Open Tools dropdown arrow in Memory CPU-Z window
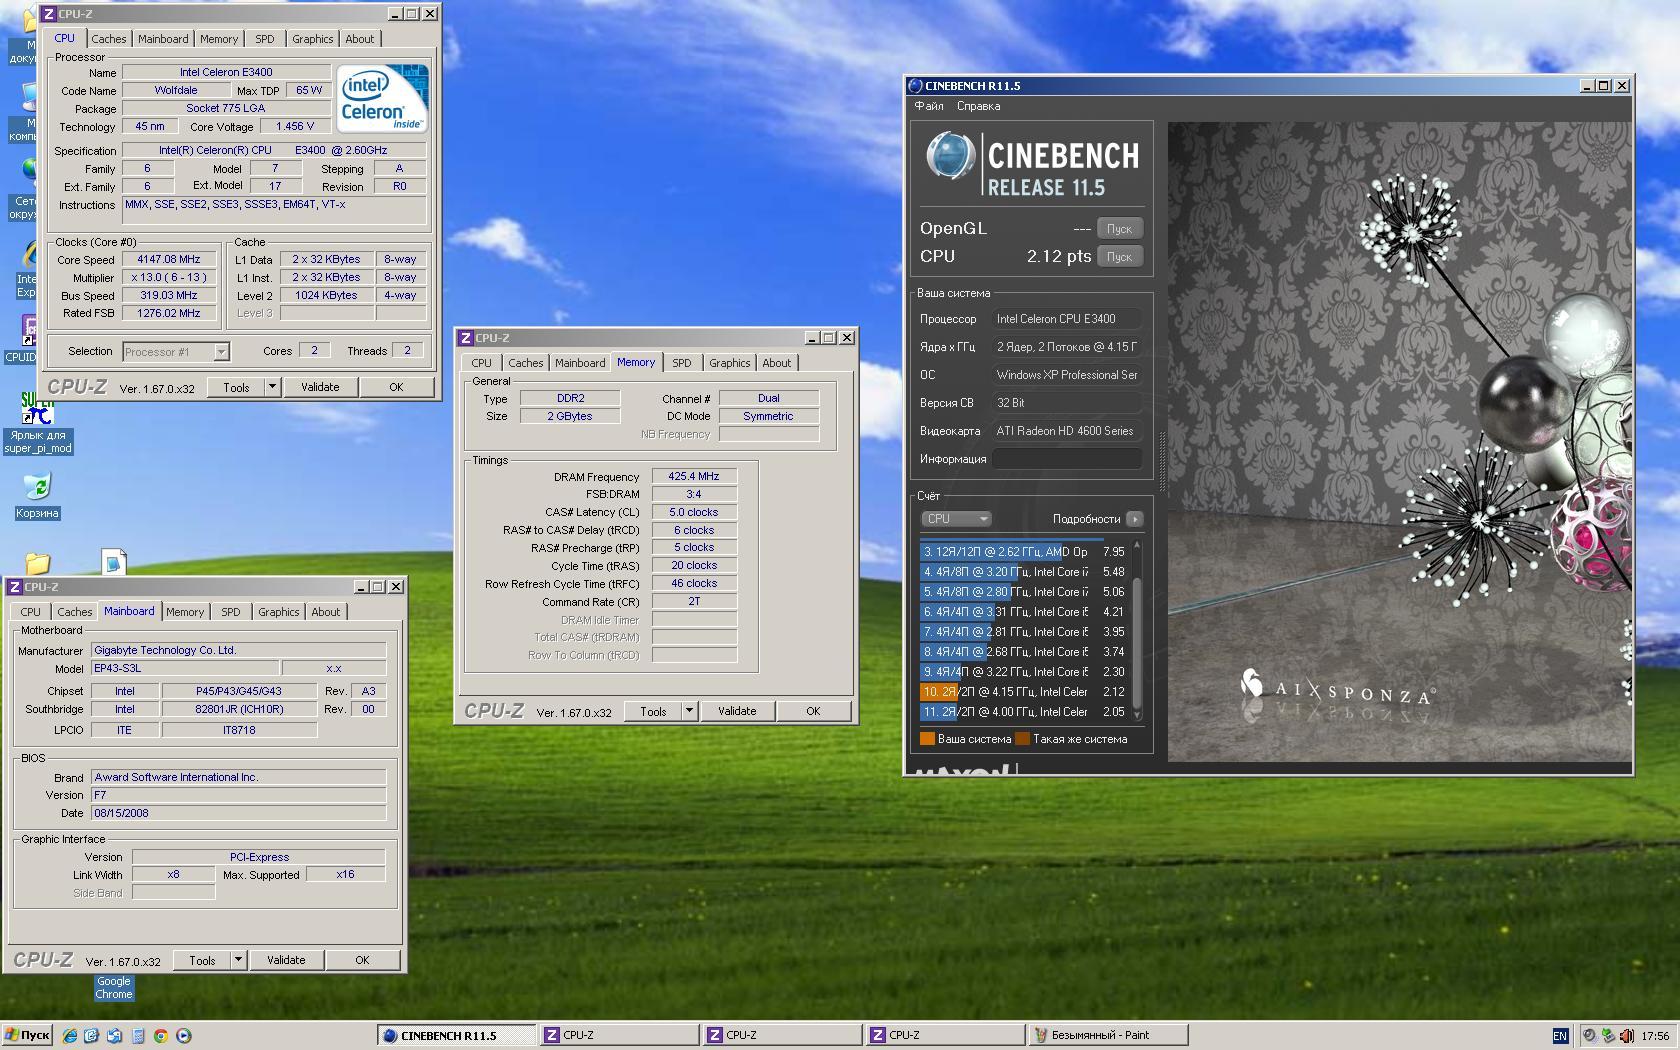The image size is (1680, 1050). click(688, 711)
